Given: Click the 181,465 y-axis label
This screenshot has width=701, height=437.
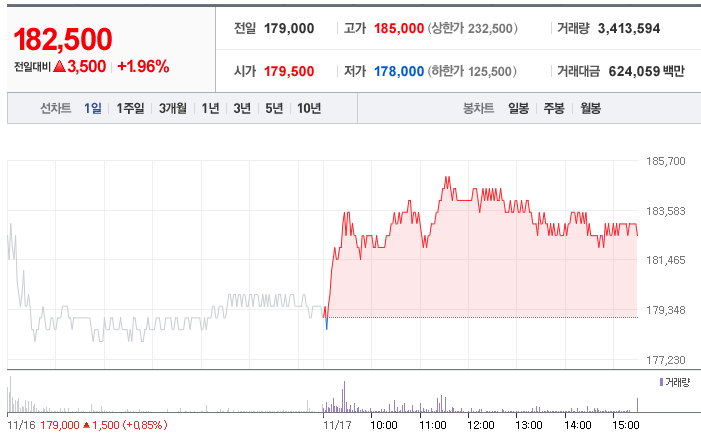Looking at the screenshot, I should tap(666, 260).
